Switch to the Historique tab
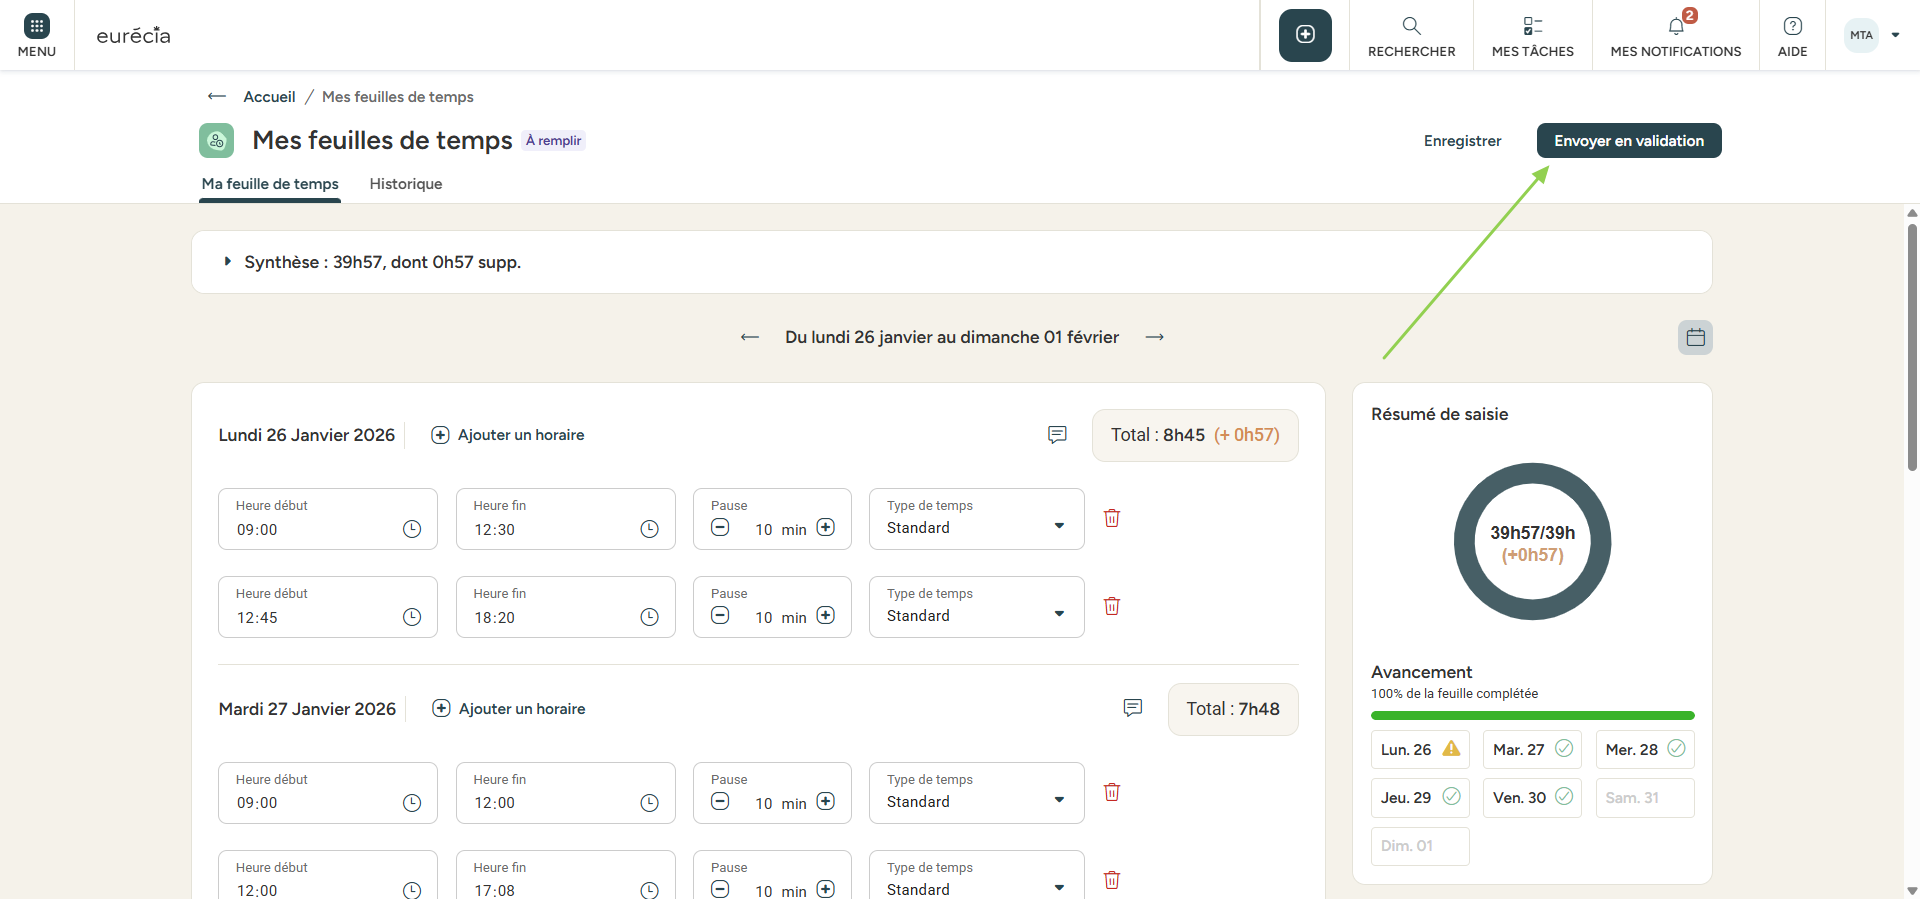The image size is (1920, 899). pos(405,184)
